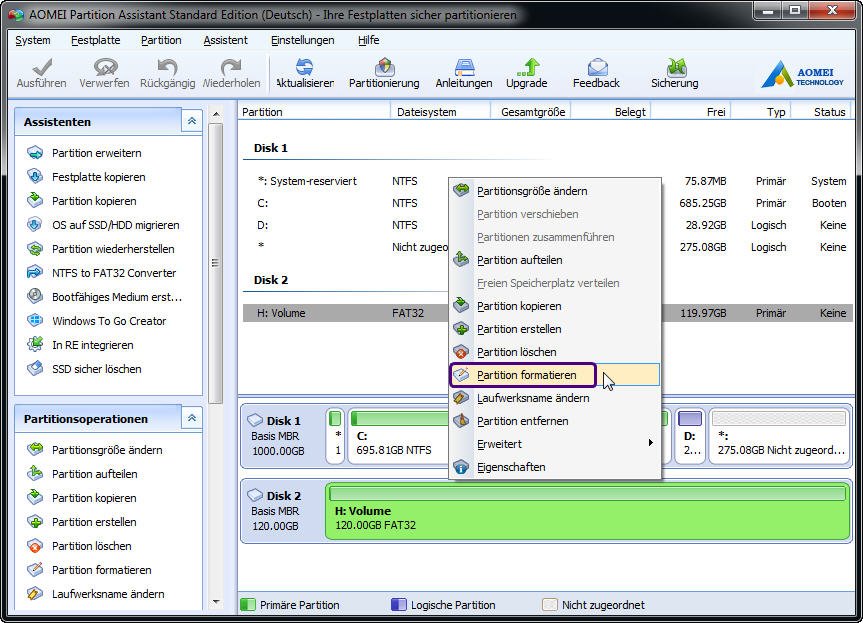The image size is (863, 623).
Task: Choose Partition formatieren from context menu
Action: (555, 375)
